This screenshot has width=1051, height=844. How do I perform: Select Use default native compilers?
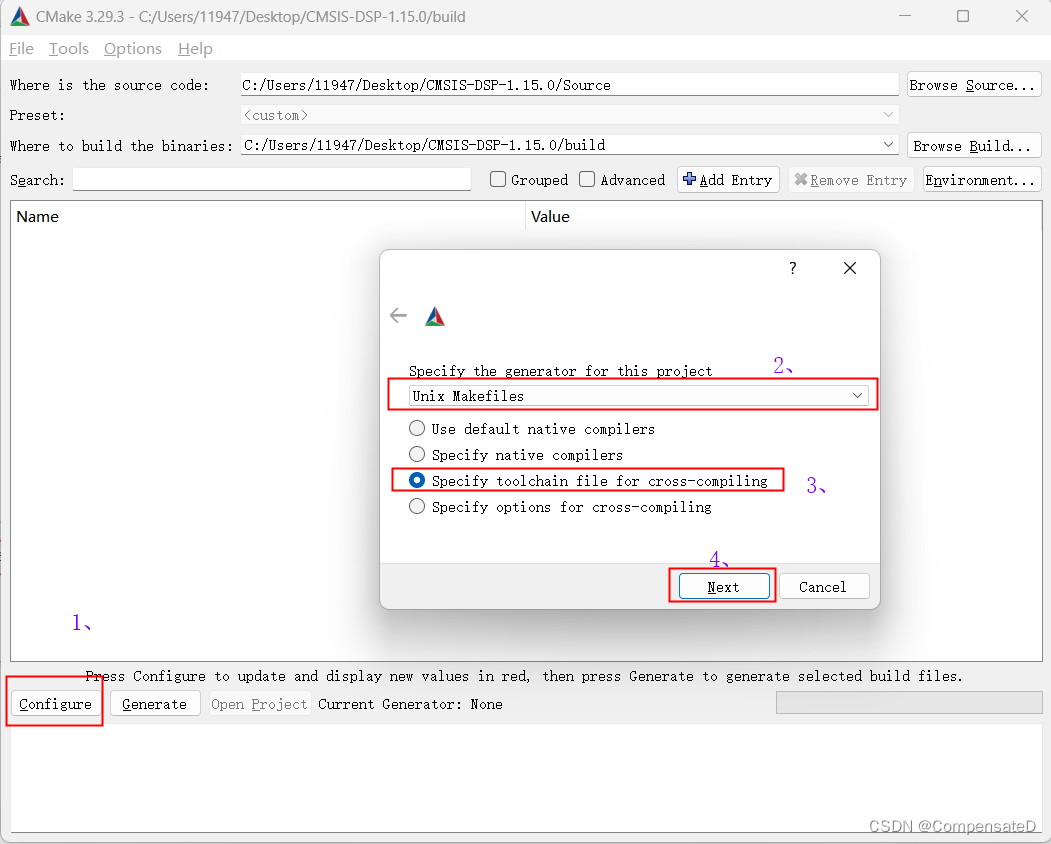tap(417, 428)
